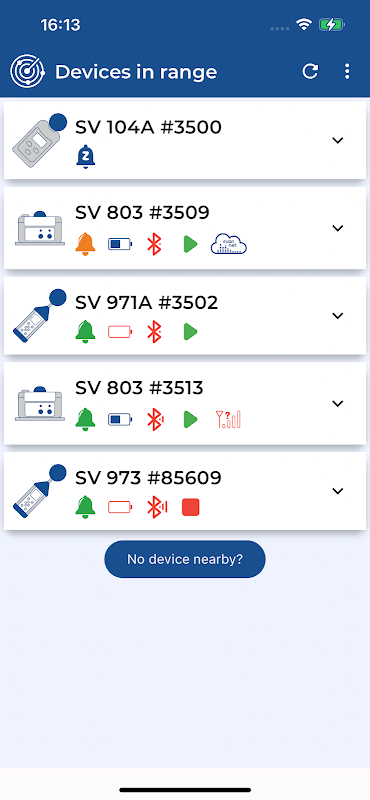Image resolution: width=370 pixels, height=800 pixels.
Task: Select the 'SV 971A #3502' device name
Action: (146, 303)
